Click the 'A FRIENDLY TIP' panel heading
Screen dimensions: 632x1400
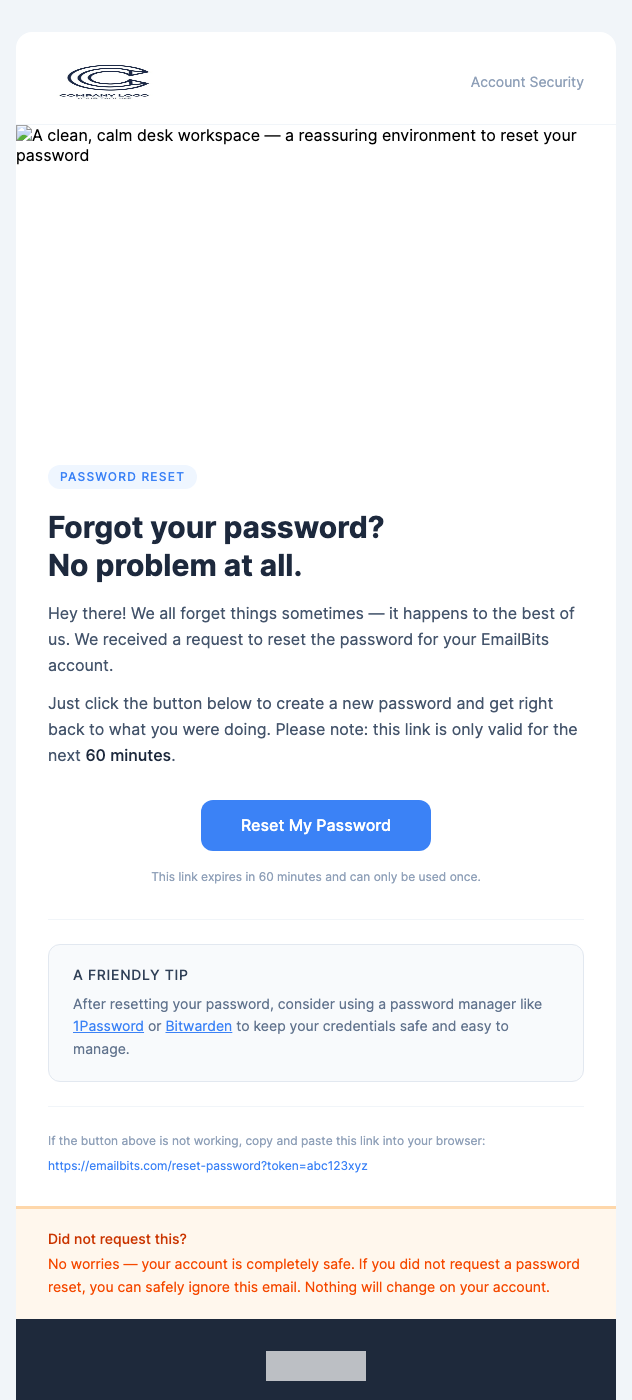pos(130,975)
